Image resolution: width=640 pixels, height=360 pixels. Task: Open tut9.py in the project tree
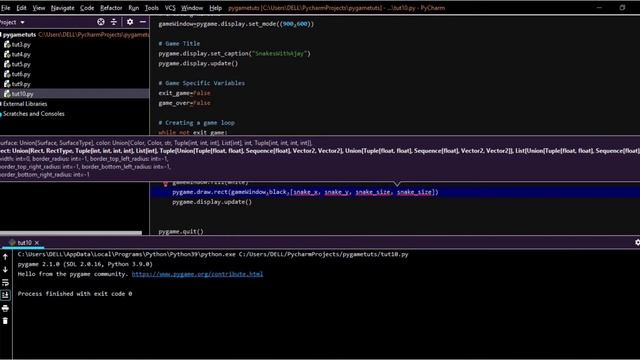pyautogui.click(x=21, y=84)
